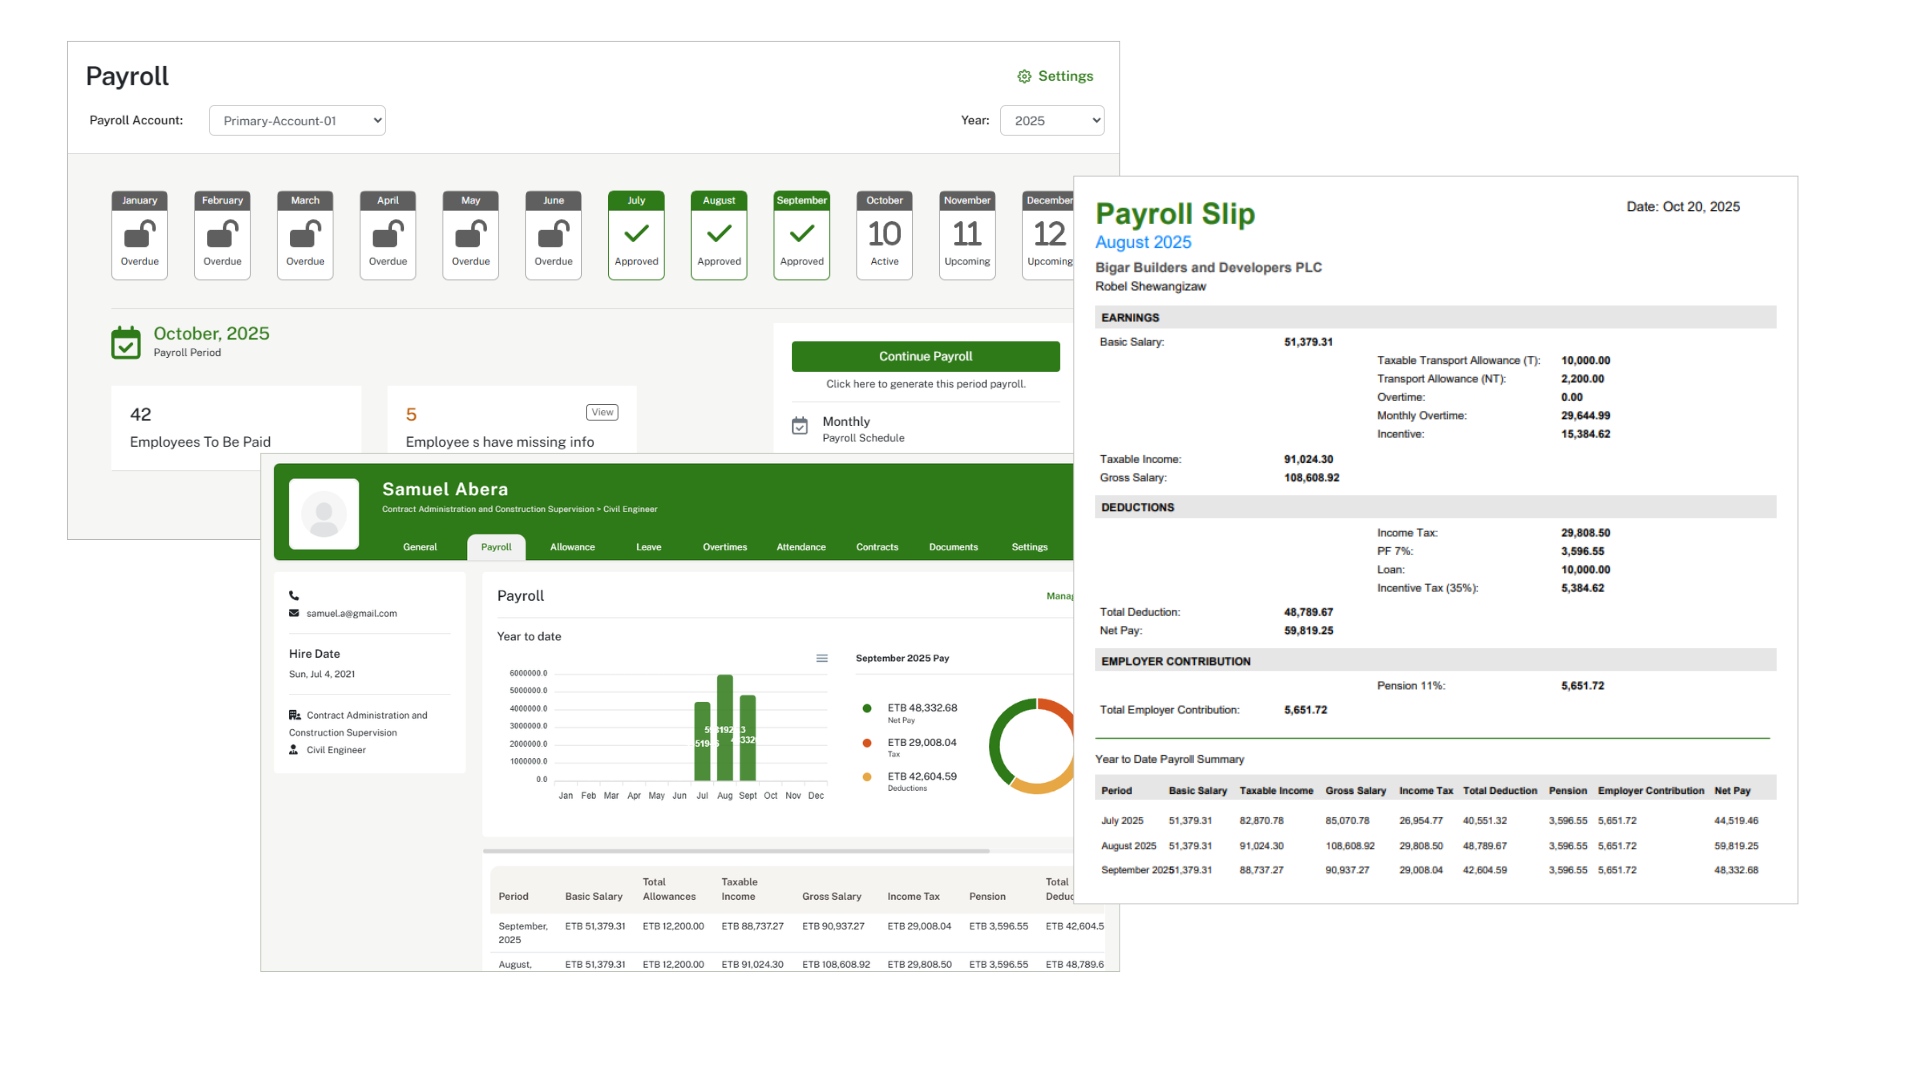Click the July approved checkmark icon
Screen dimensions: 1920x1080
(x=637, y=234)
